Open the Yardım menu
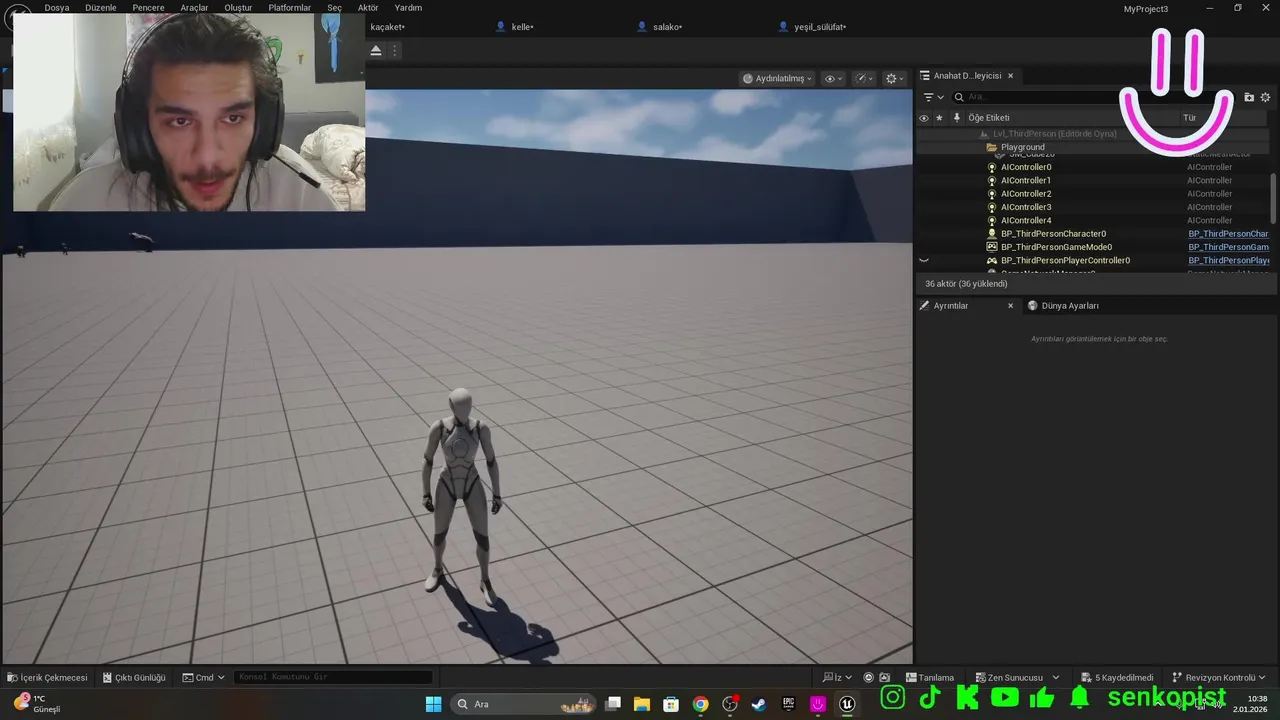This screenshot has width=1280, height=720. tap(408, 7)
